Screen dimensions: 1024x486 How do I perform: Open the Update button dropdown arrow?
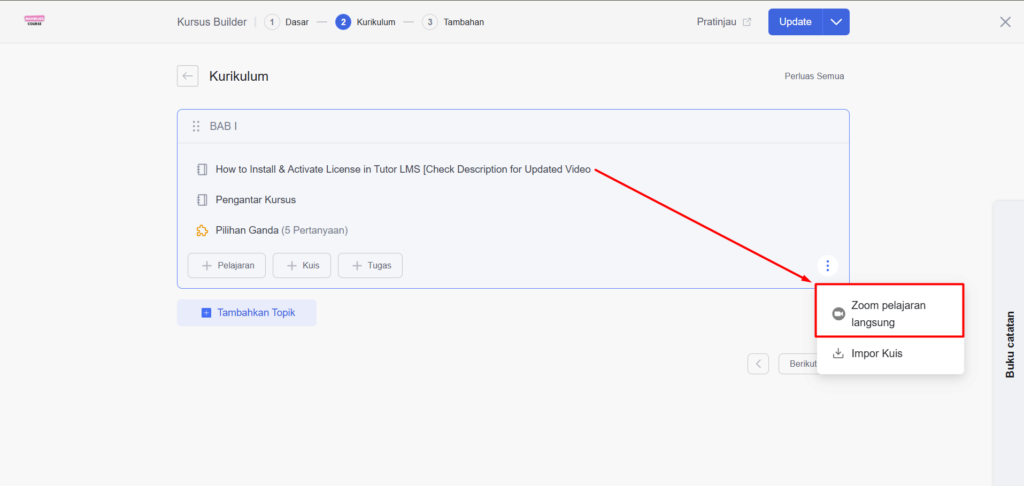836,22
